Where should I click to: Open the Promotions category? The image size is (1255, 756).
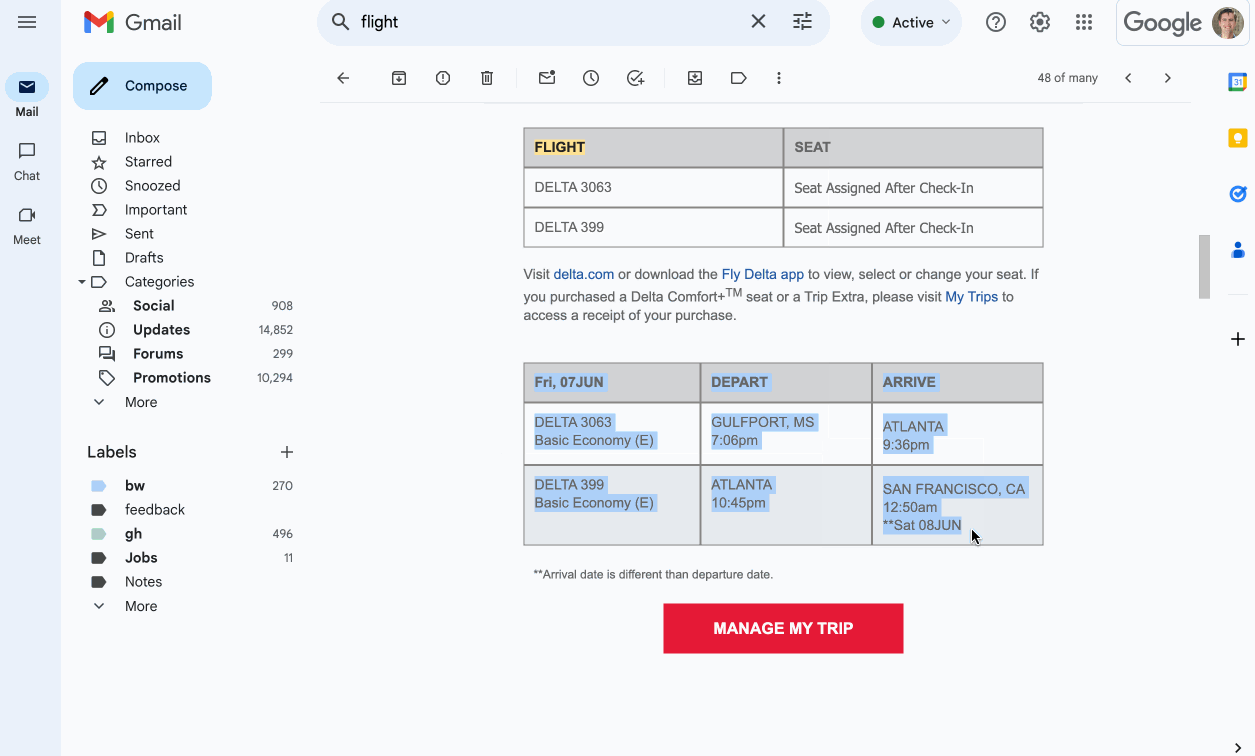point(171,378)
